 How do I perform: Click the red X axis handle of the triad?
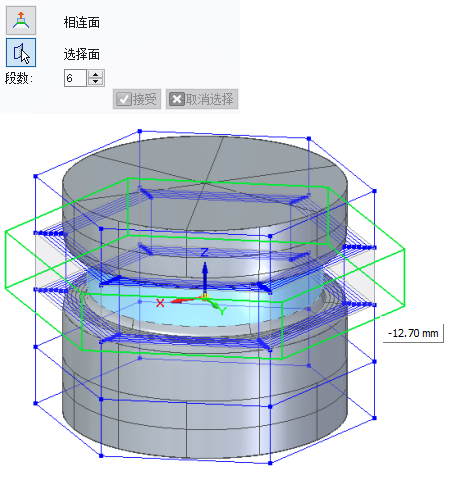click(182, 301)
